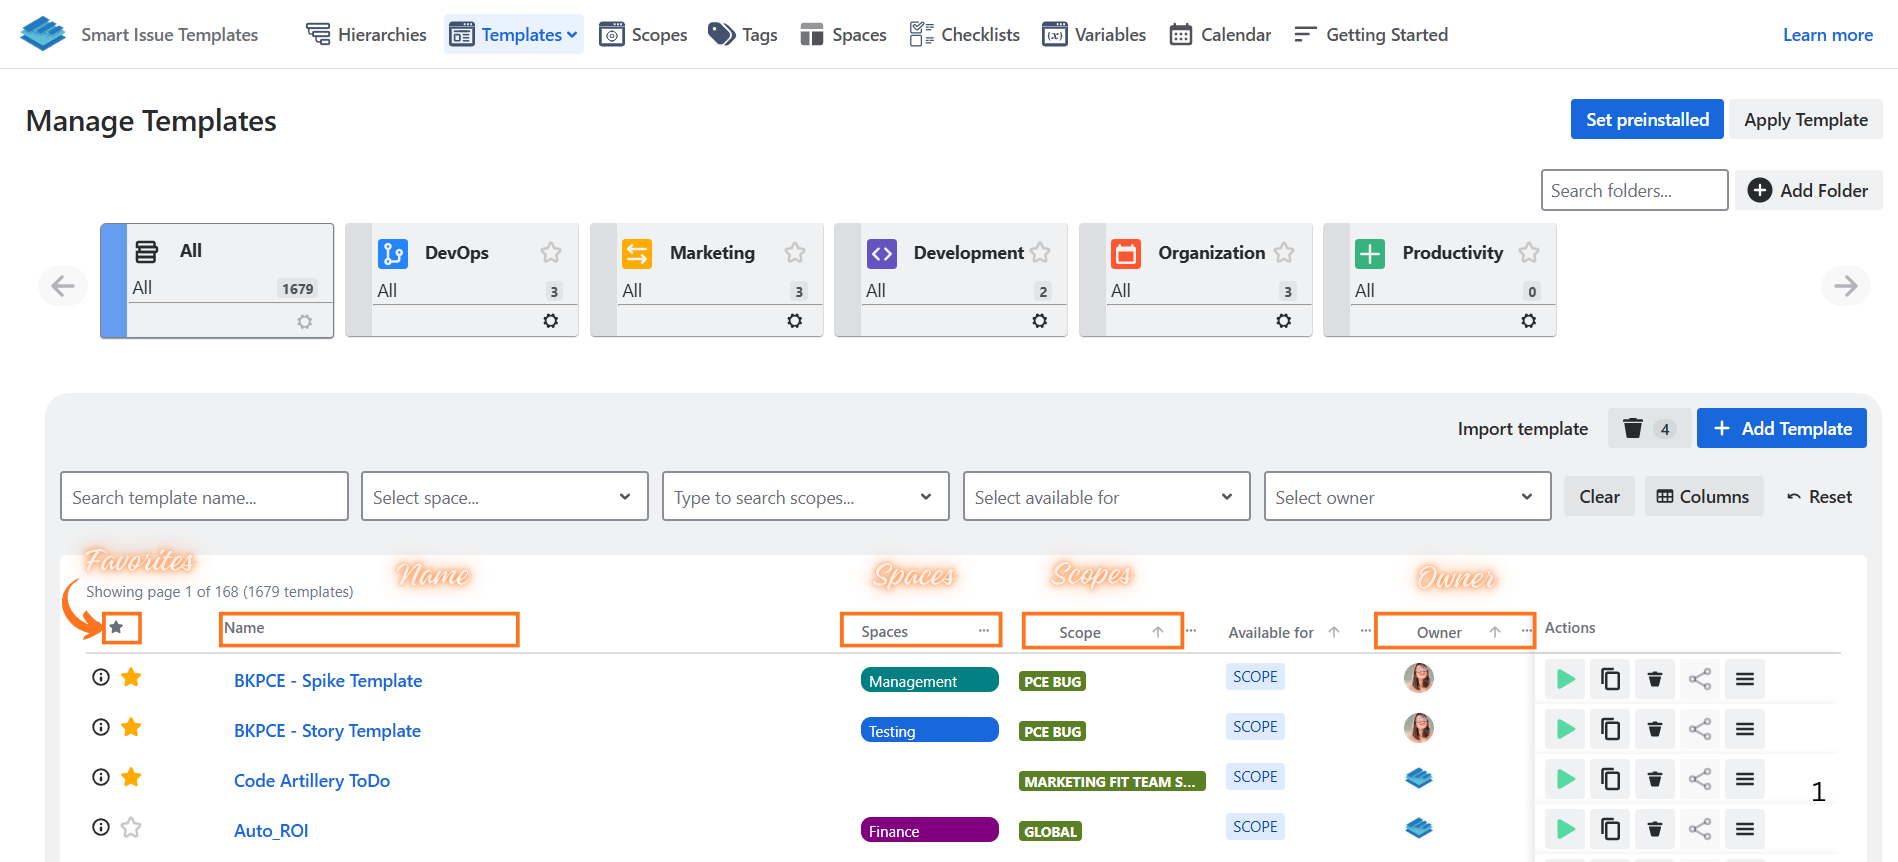Follow the Learn more link
Image resolution: width=1898 pixels, height=862 pixels.
click(x=1828, y=35)
